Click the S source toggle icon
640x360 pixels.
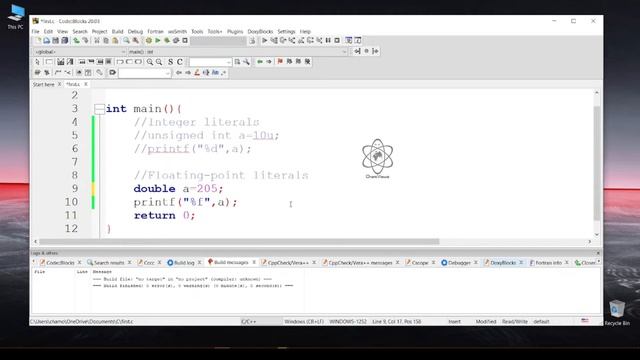171,62
